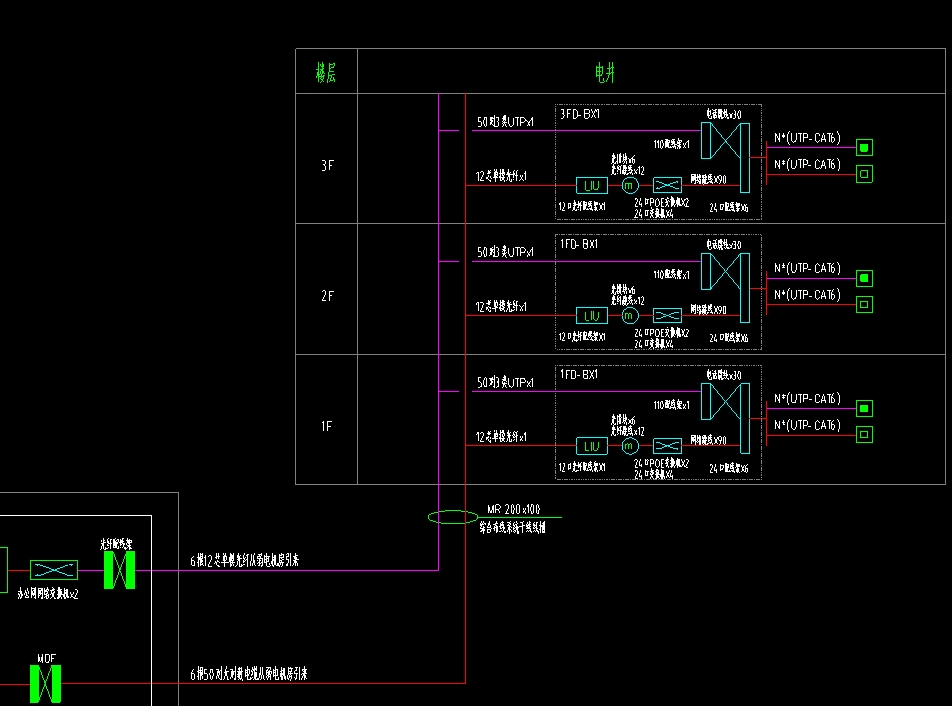The width and height of the screenshot is (952, 706).
Task: Select '12芯单模光纤x1' label on 3F
Action: [x=501, y=177]
